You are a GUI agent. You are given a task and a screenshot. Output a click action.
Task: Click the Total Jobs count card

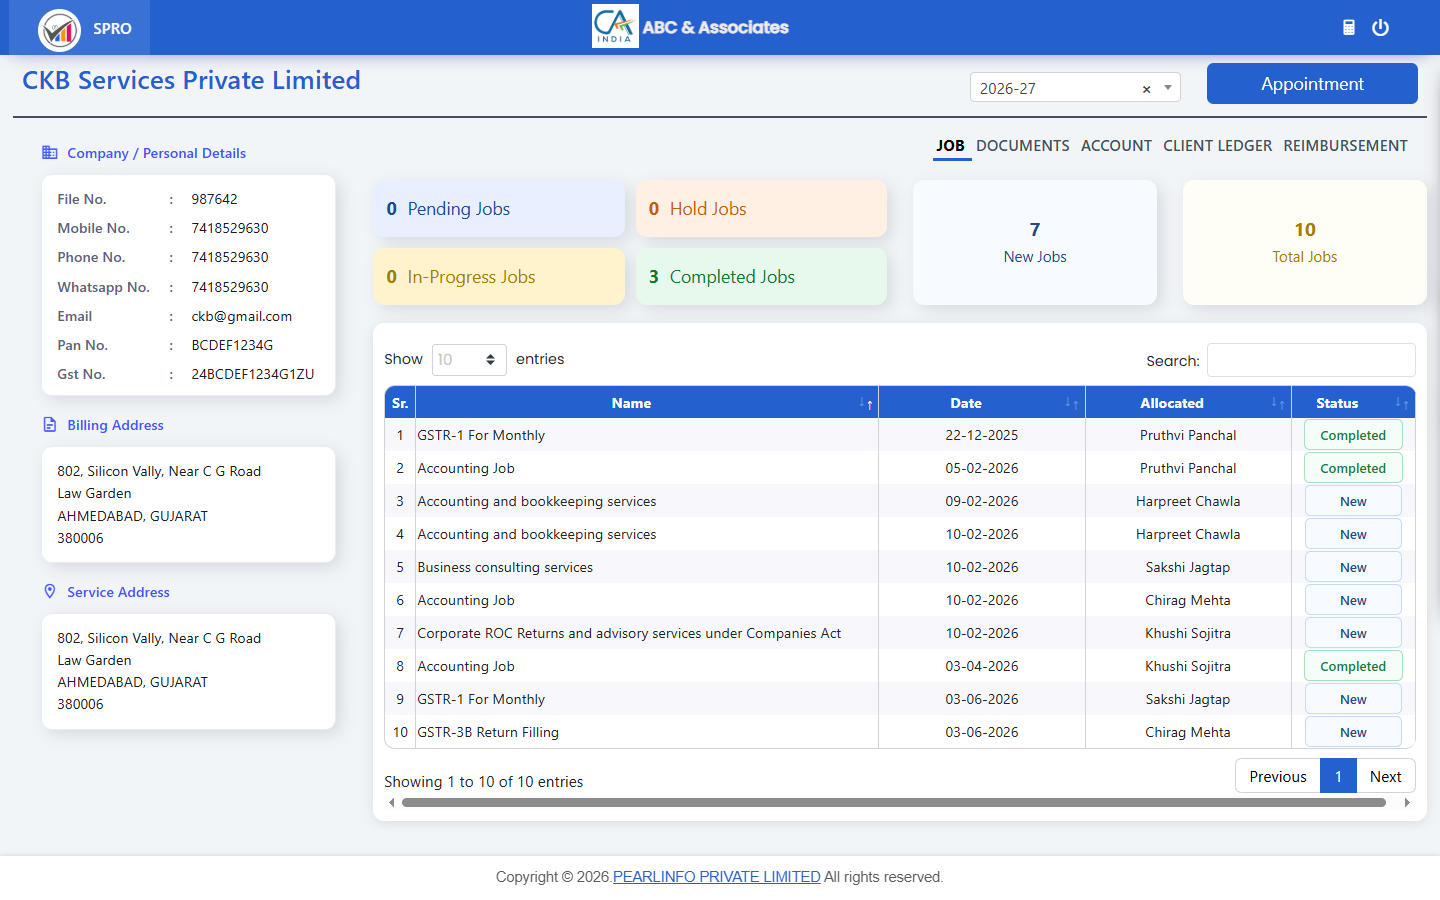pos(1304,243)
